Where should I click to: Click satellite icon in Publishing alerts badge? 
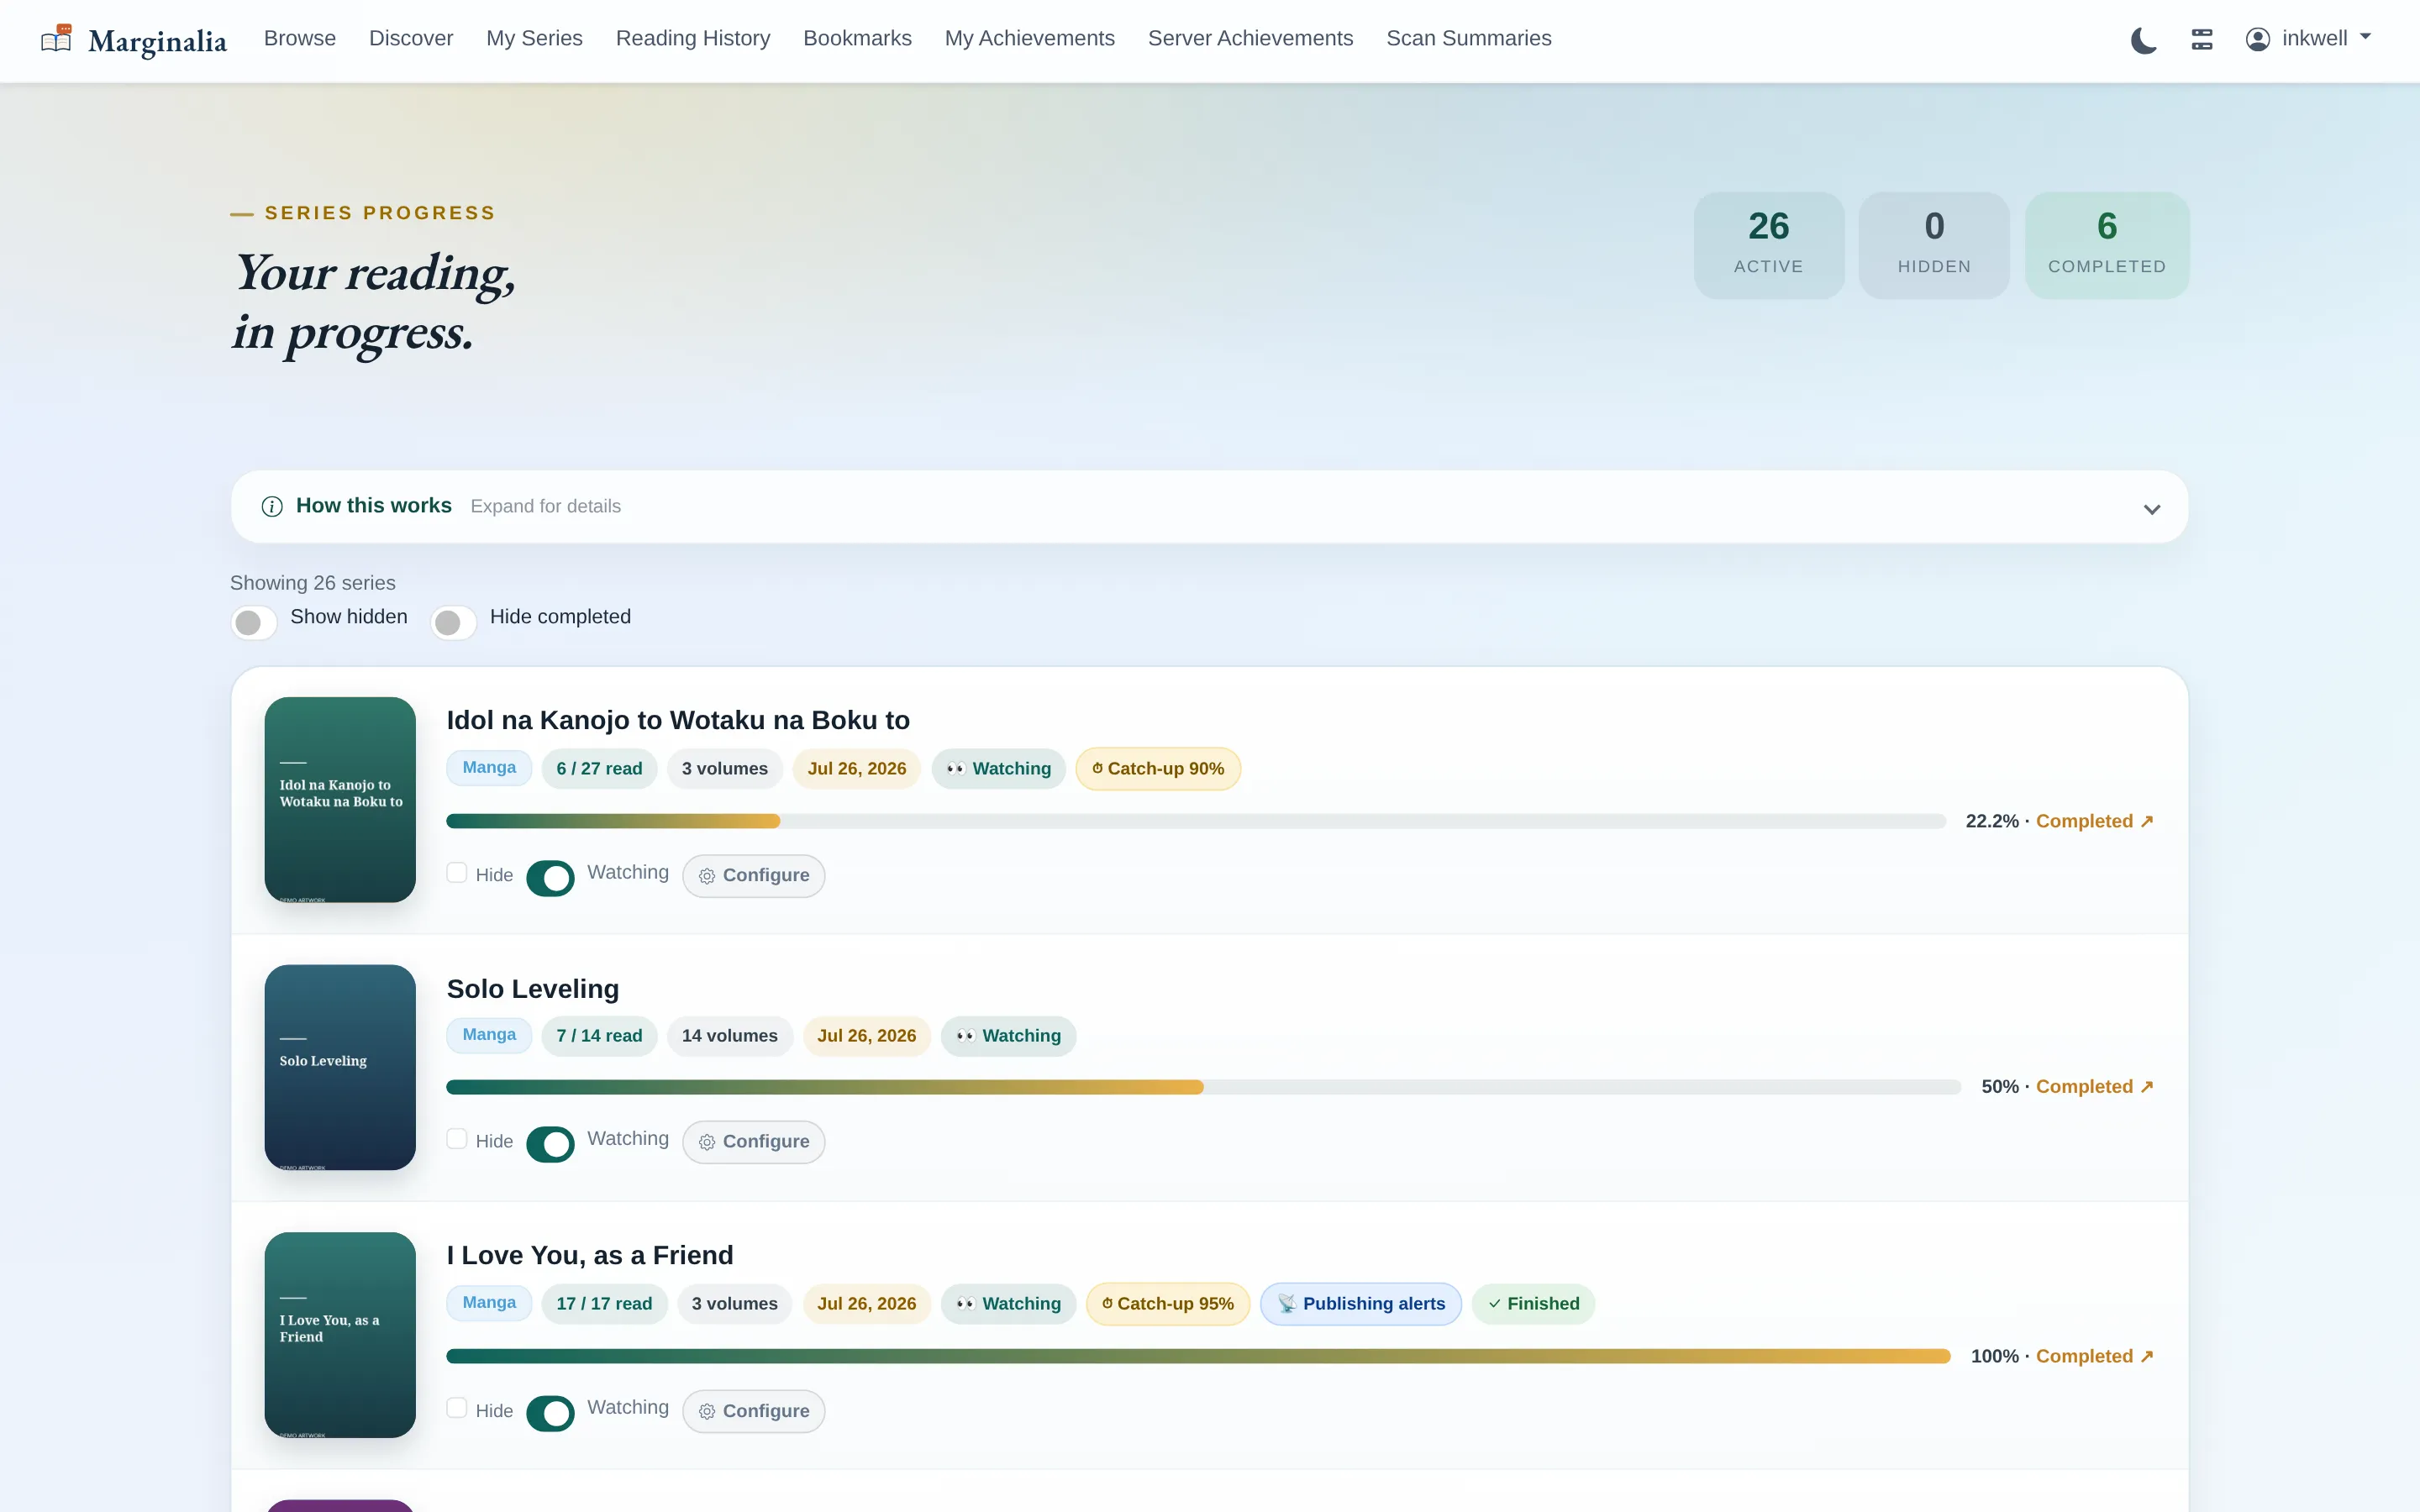point(1287,1304)
